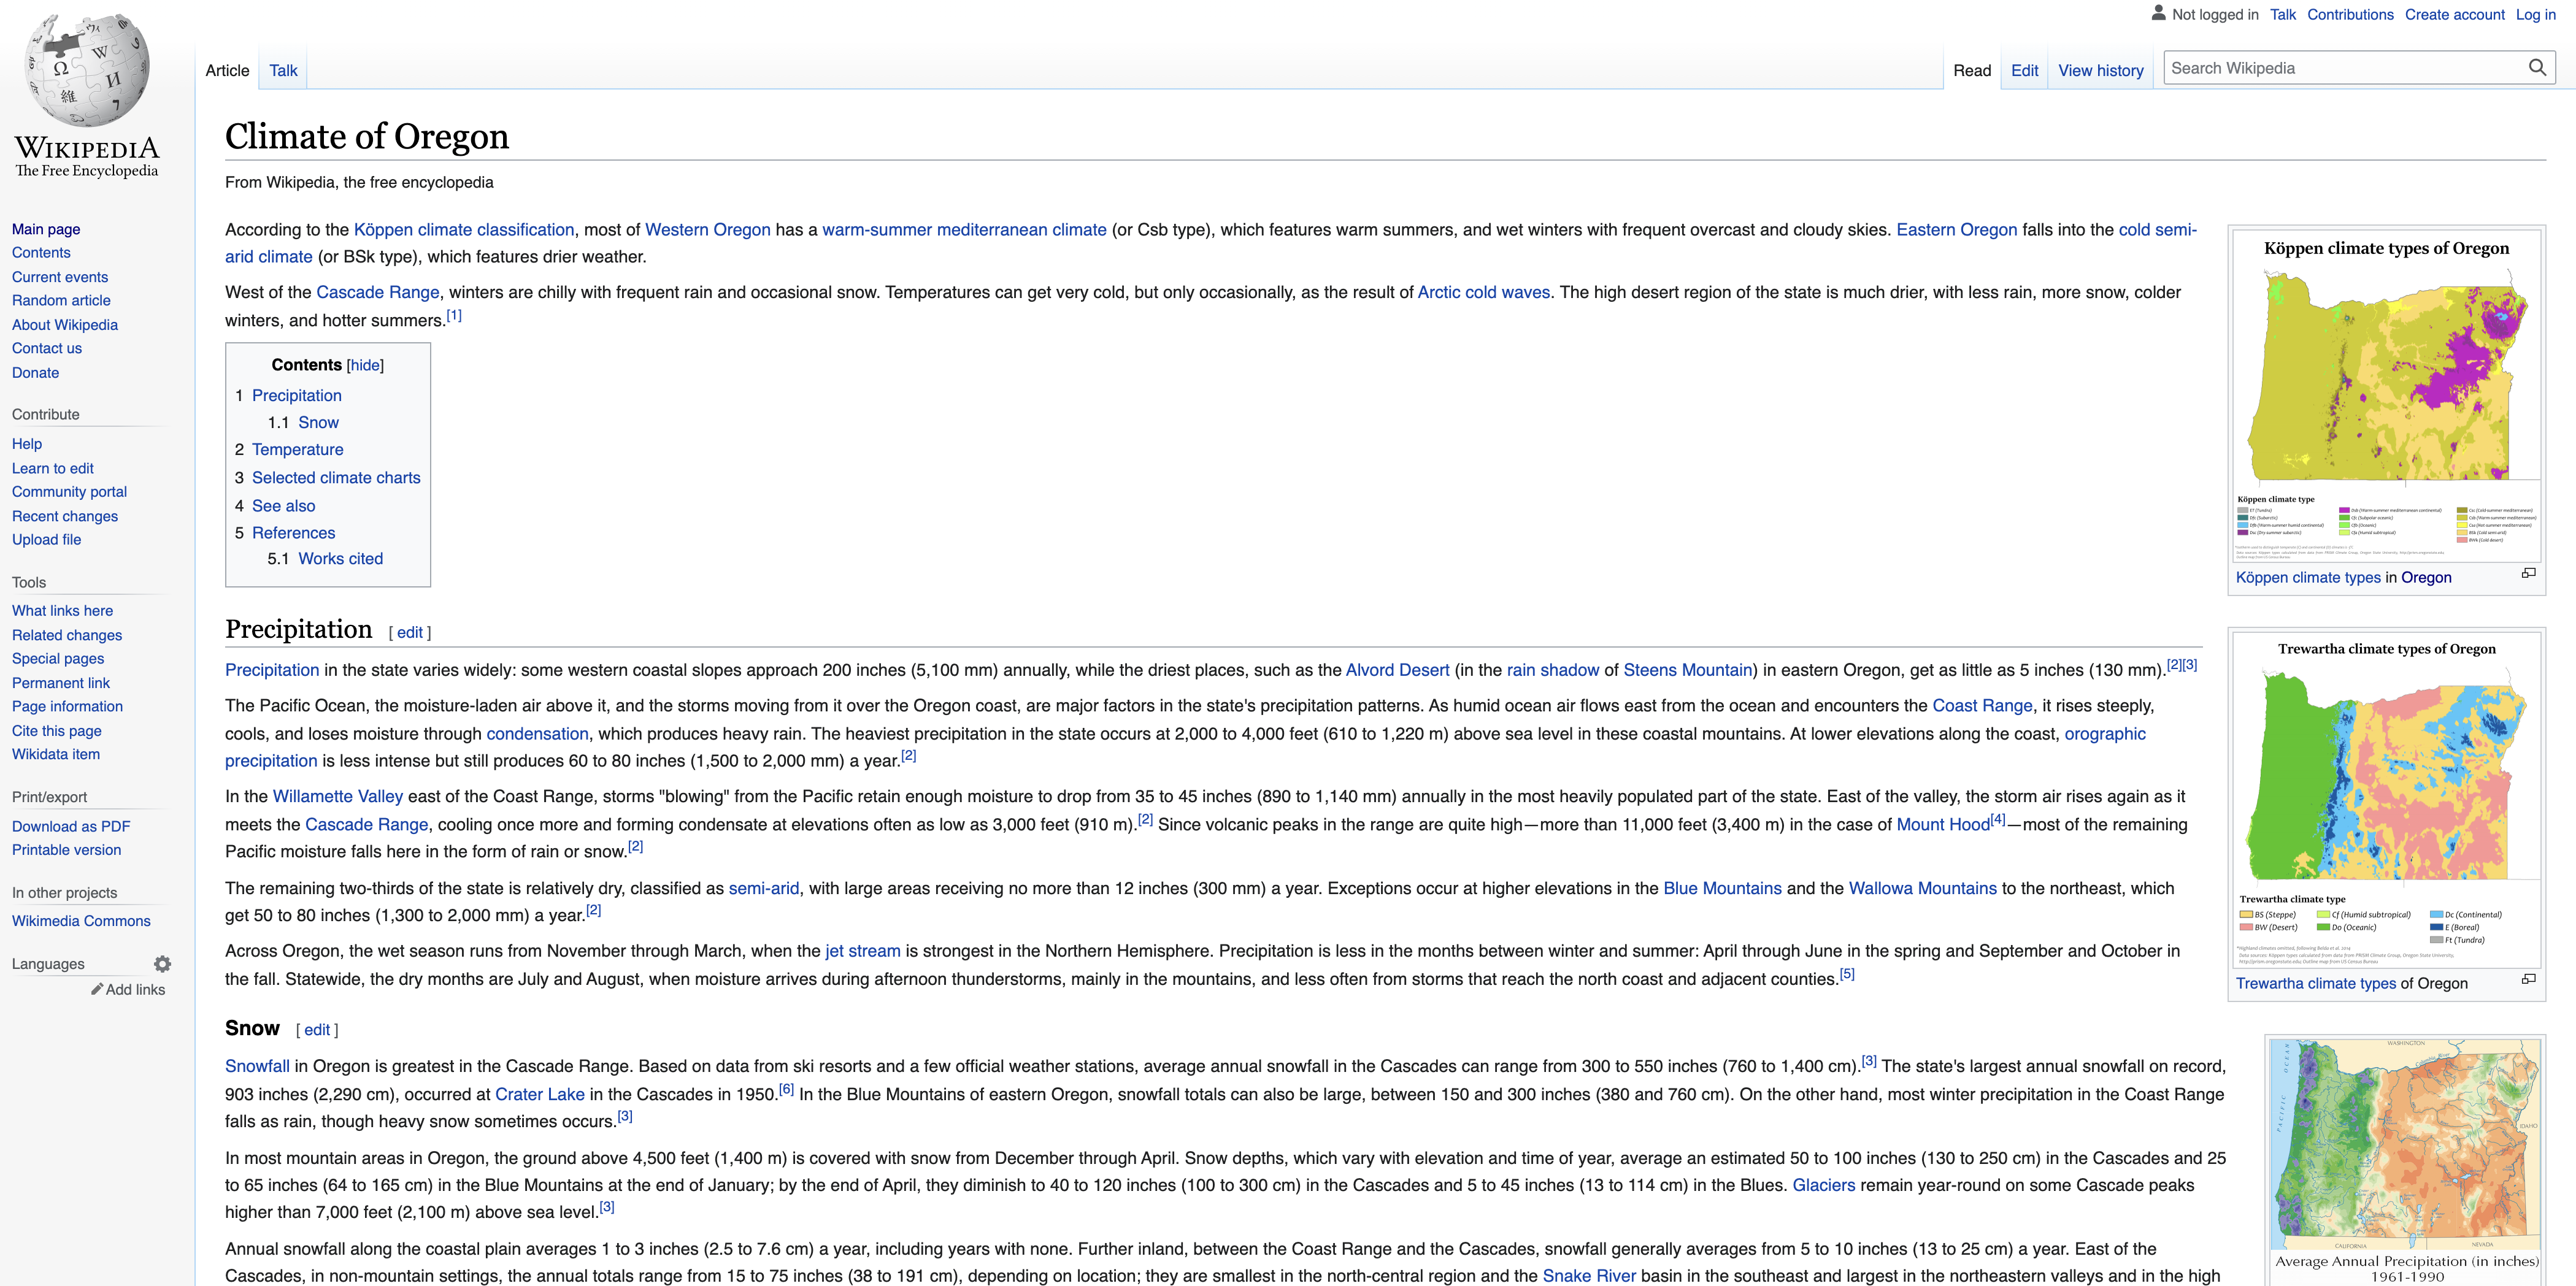Jump to Selected climate charts in Contents
This screenshot has width=2576, height=1286.
pos(336,477)
